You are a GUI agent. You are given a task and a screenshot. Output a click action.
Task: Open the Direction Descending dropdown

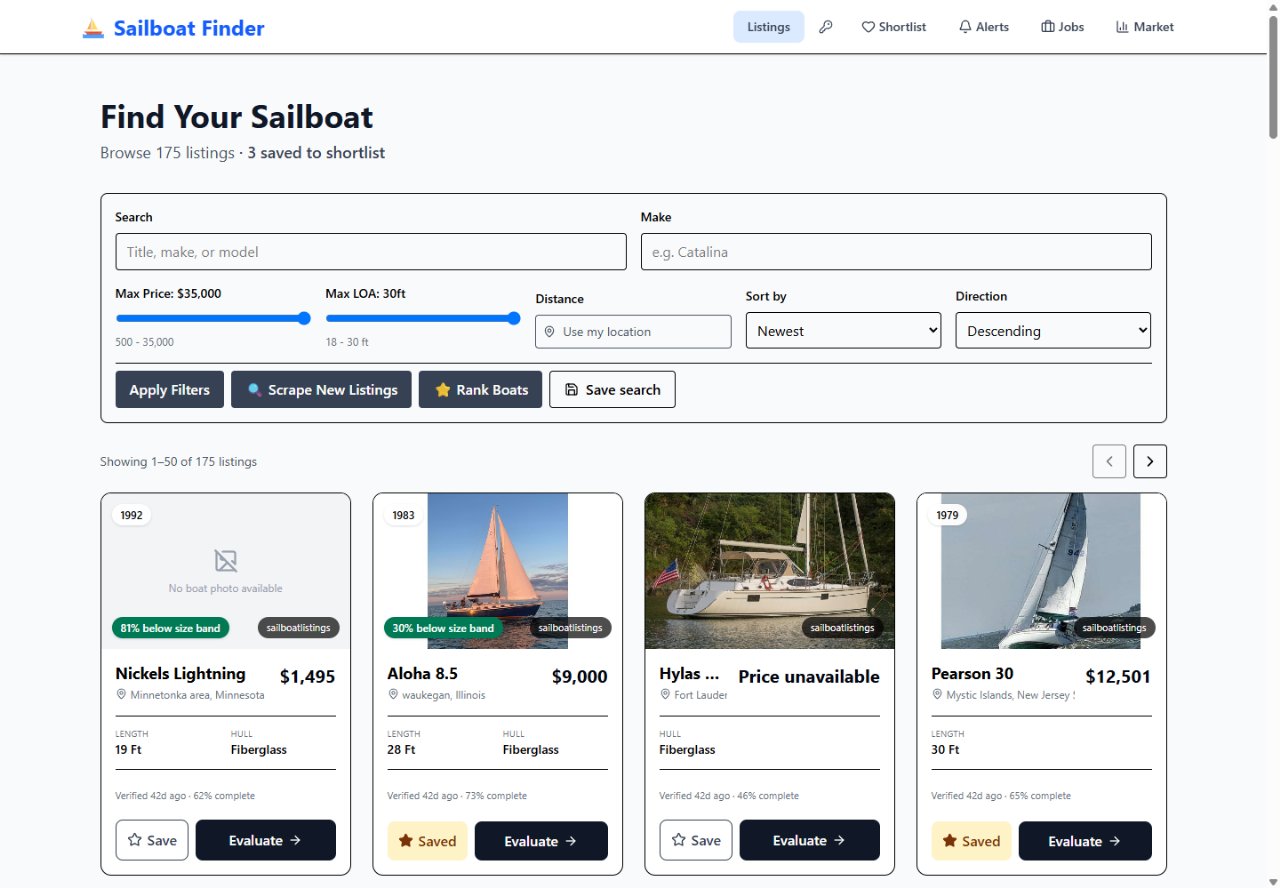pos(1053,330)
